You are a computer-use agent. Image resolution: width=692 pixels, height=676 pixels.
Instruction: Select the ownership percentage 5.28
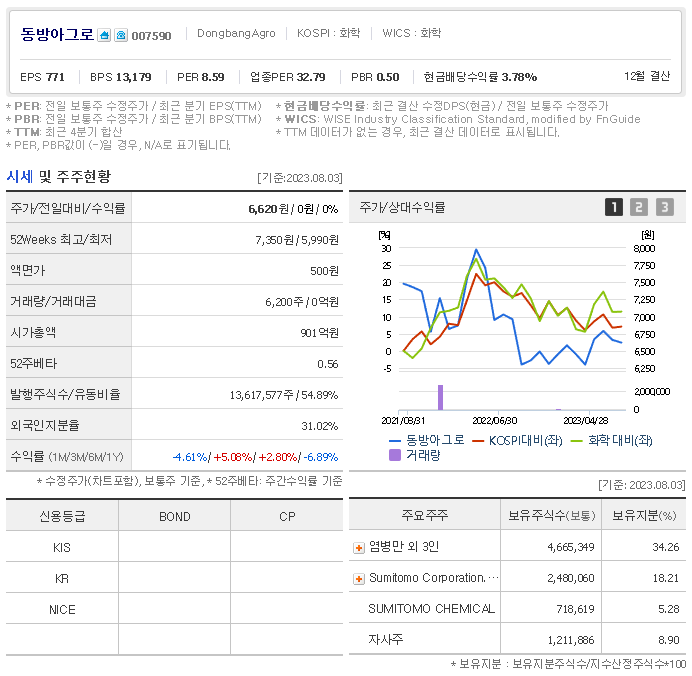coord(668,609)
